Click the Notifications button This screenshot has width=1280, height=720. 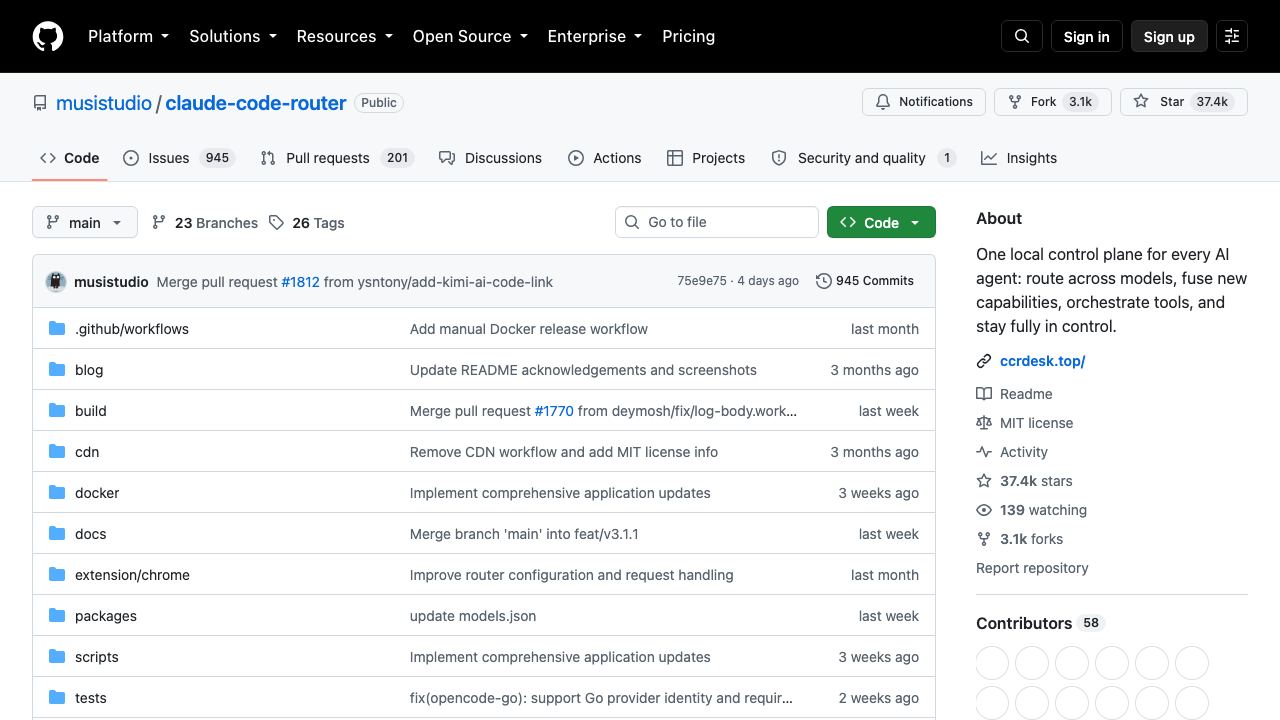[x=924, y=102]
